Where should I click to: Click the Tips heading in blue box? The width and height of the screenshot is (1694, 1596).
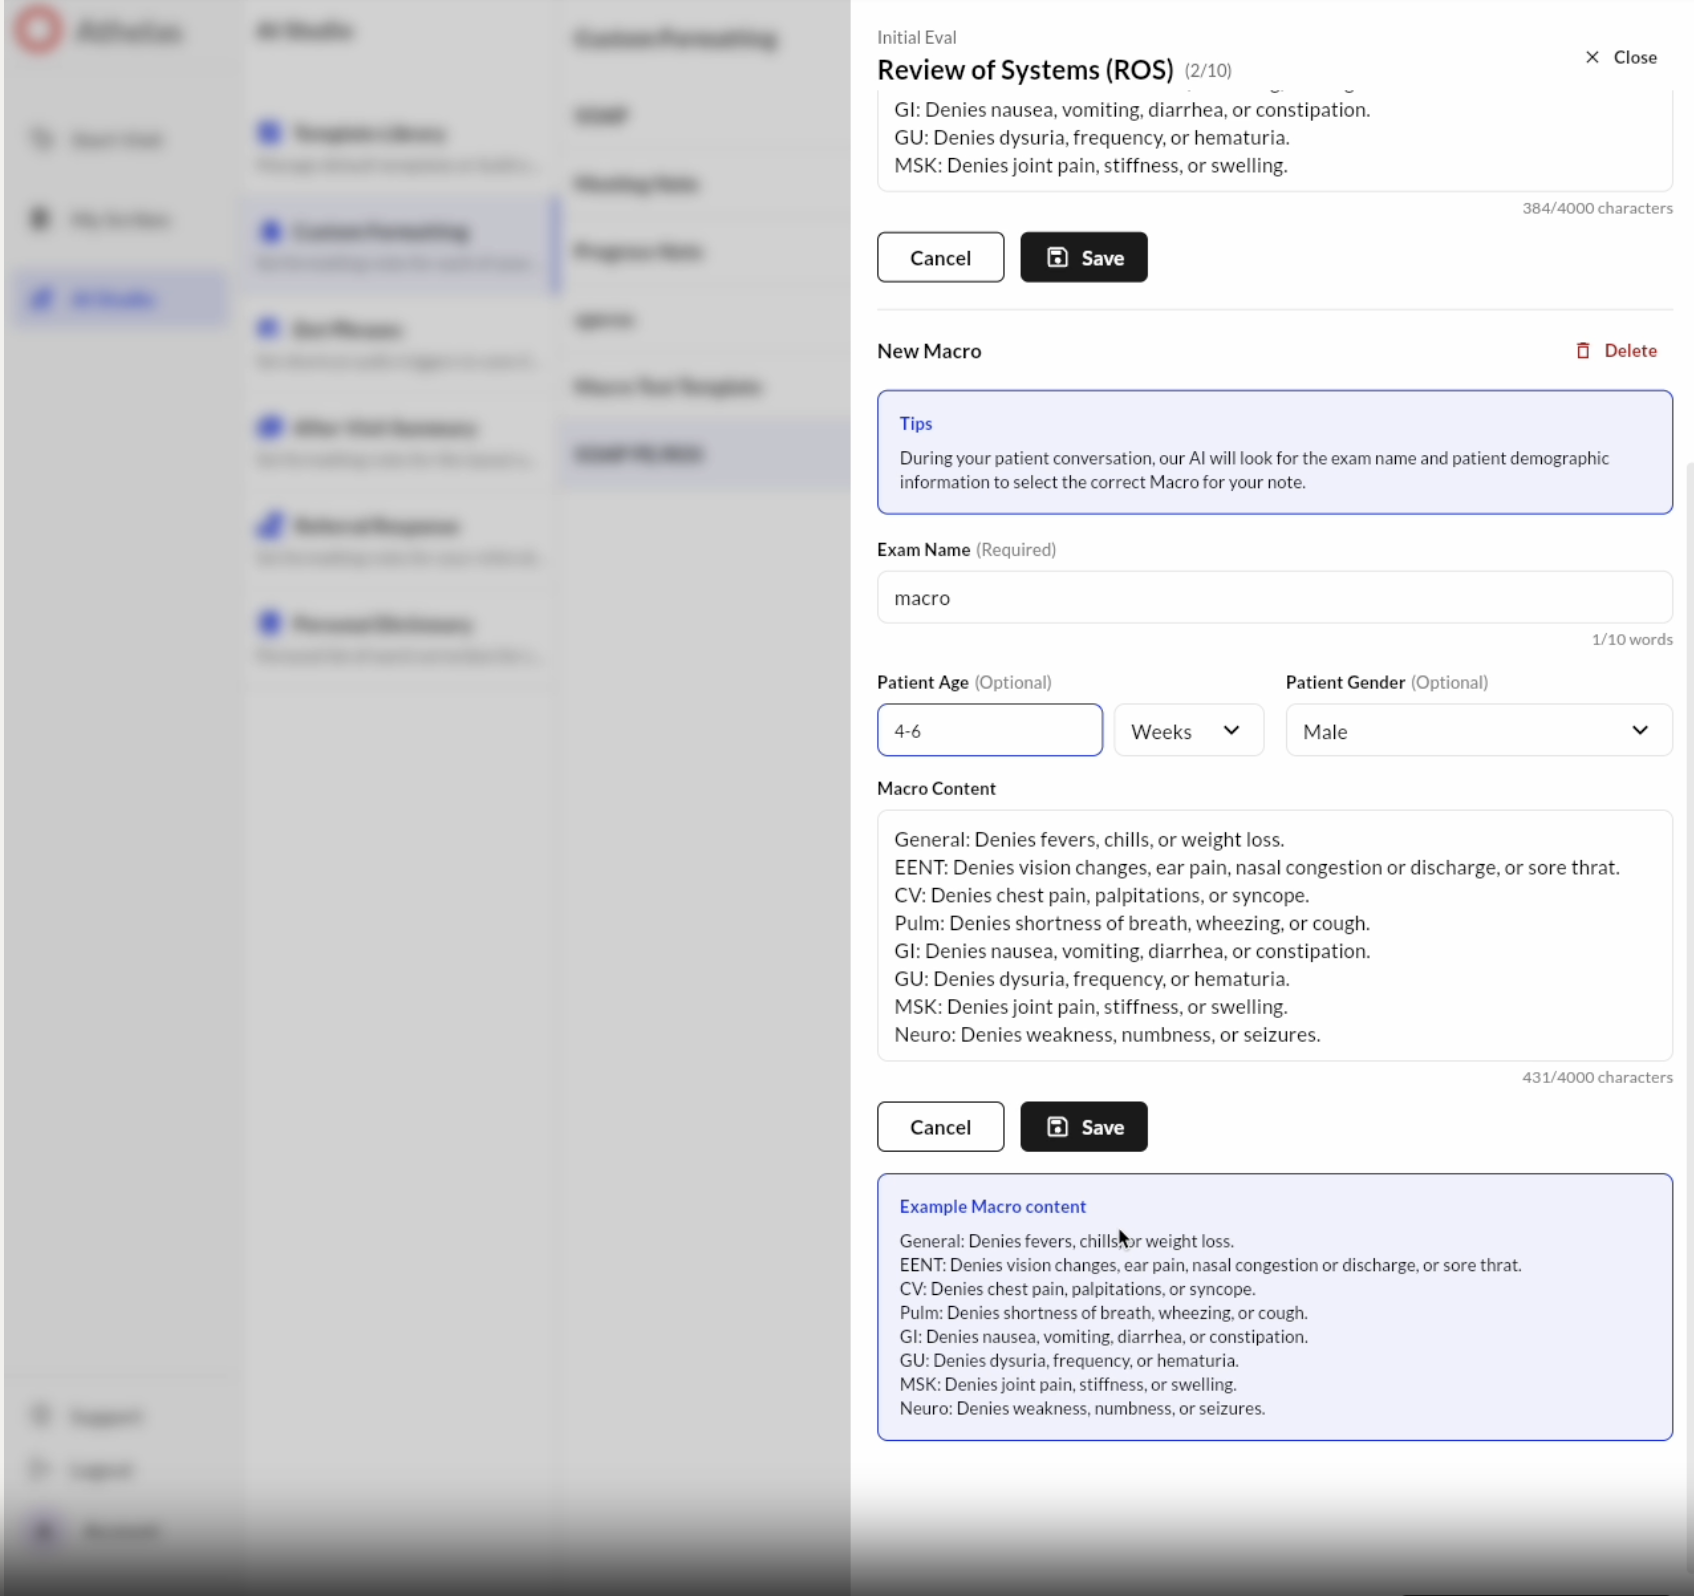915,423
